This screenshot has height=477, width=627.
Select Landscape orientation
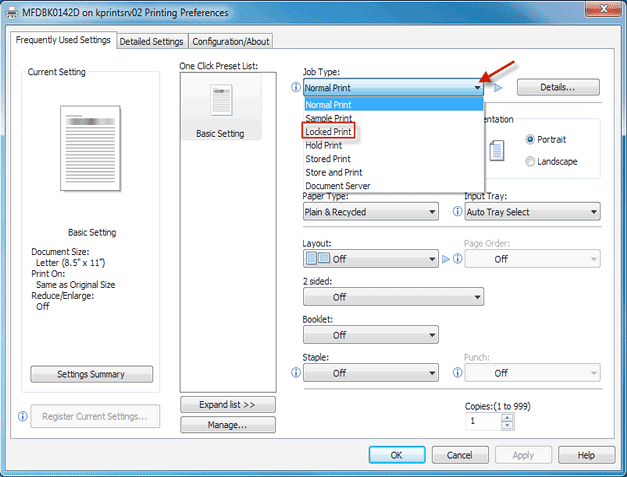[x=530, y=162]
